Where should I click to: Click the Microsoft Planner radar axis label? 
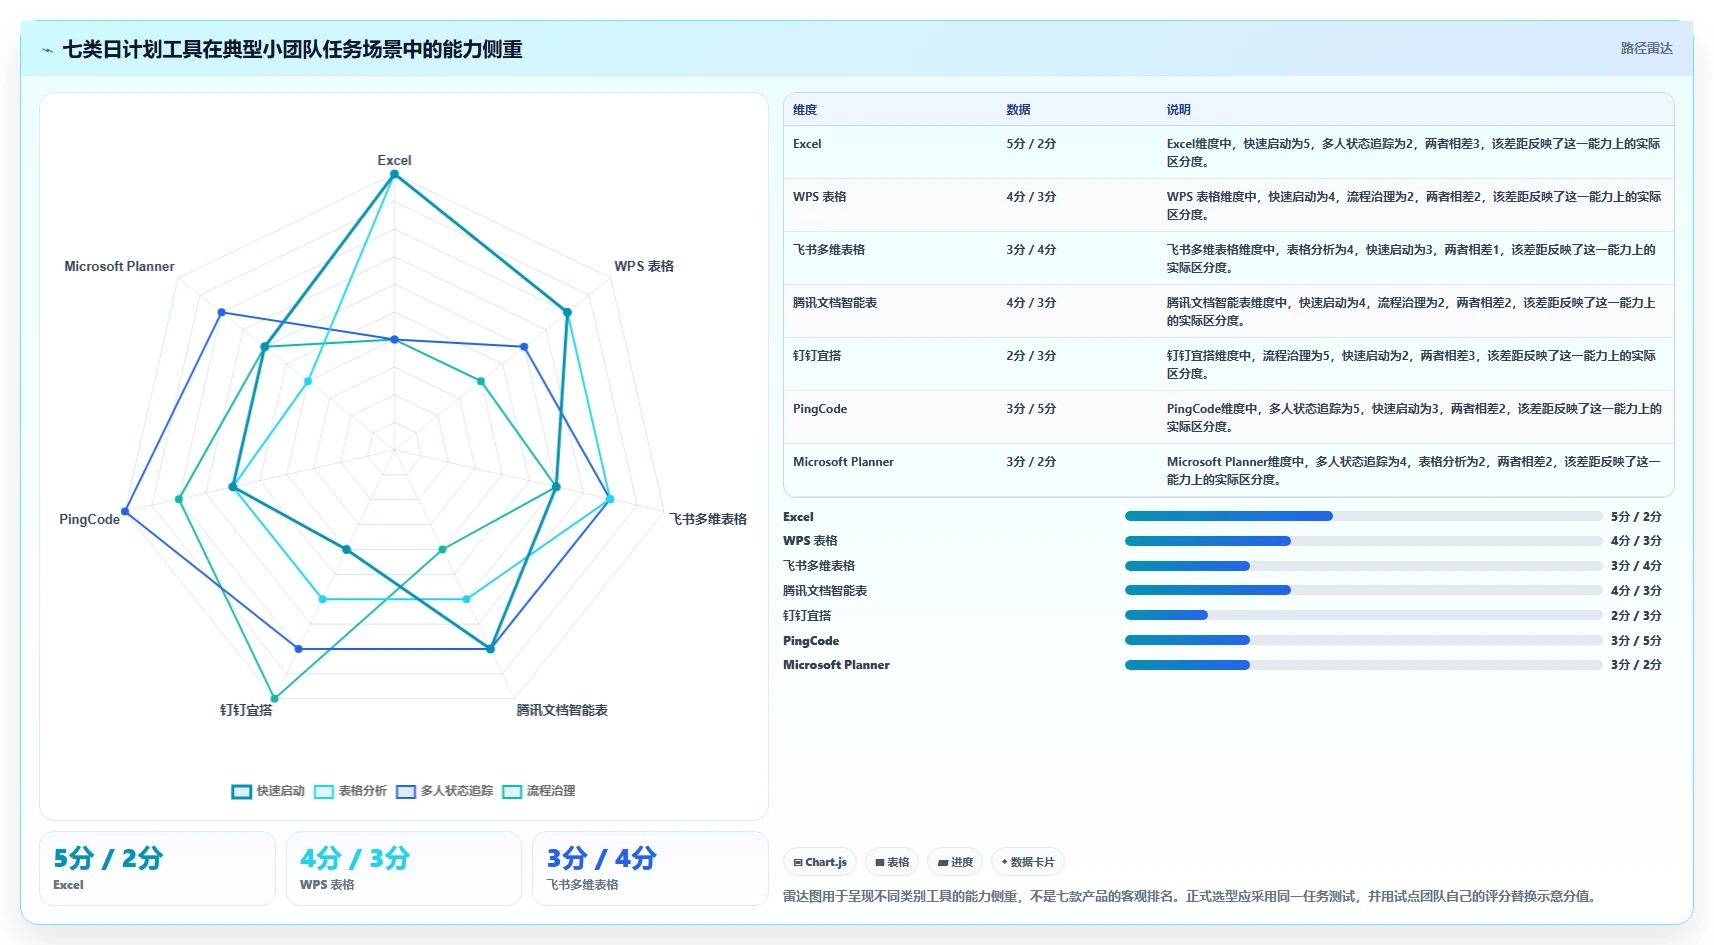(x=119, y=266)
